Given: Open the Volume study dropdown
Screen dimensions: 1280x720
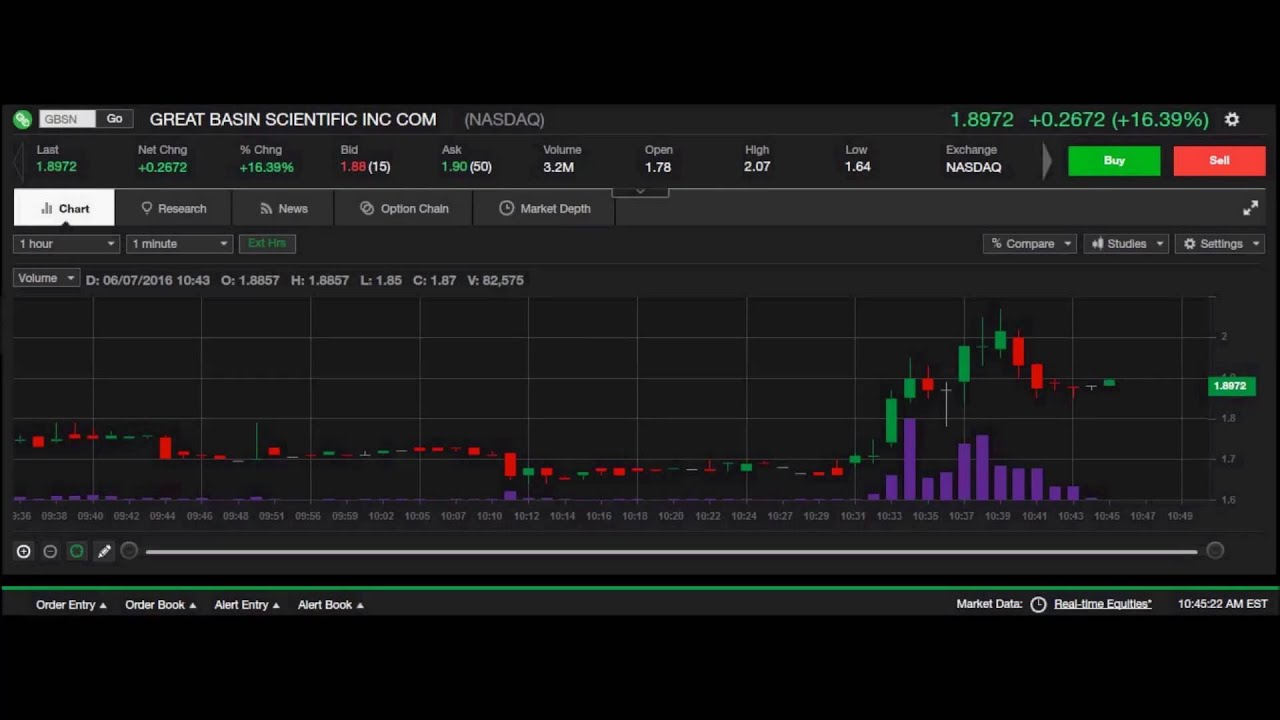Looking at the screenshot, I should [45, 278].
